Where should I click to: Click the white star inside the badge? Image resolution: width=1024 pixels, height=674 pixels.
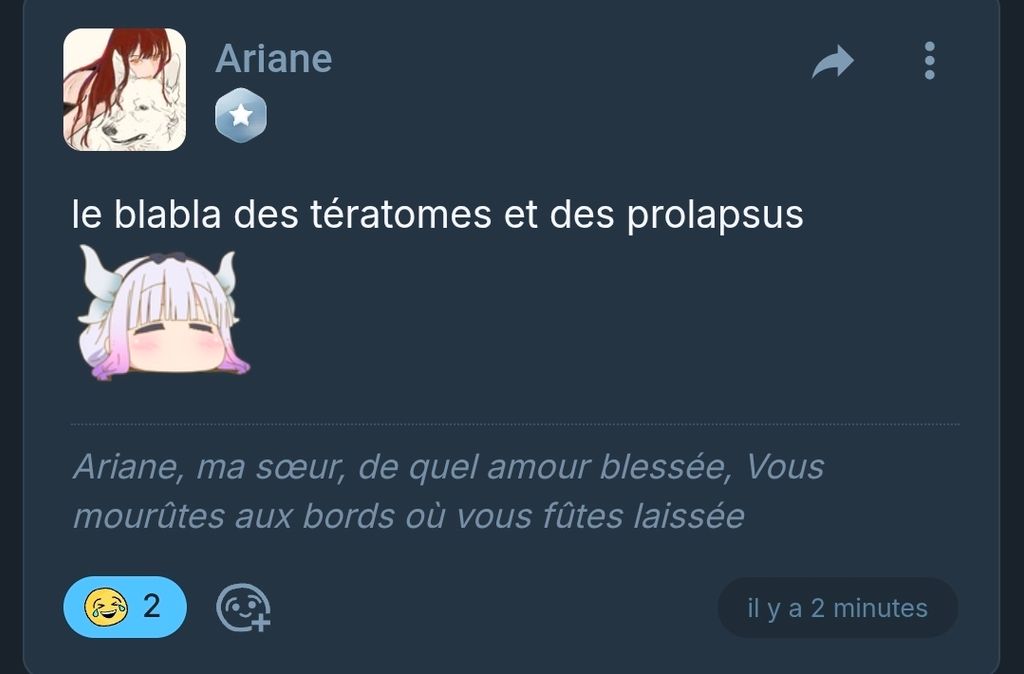[x=241, y=115]
